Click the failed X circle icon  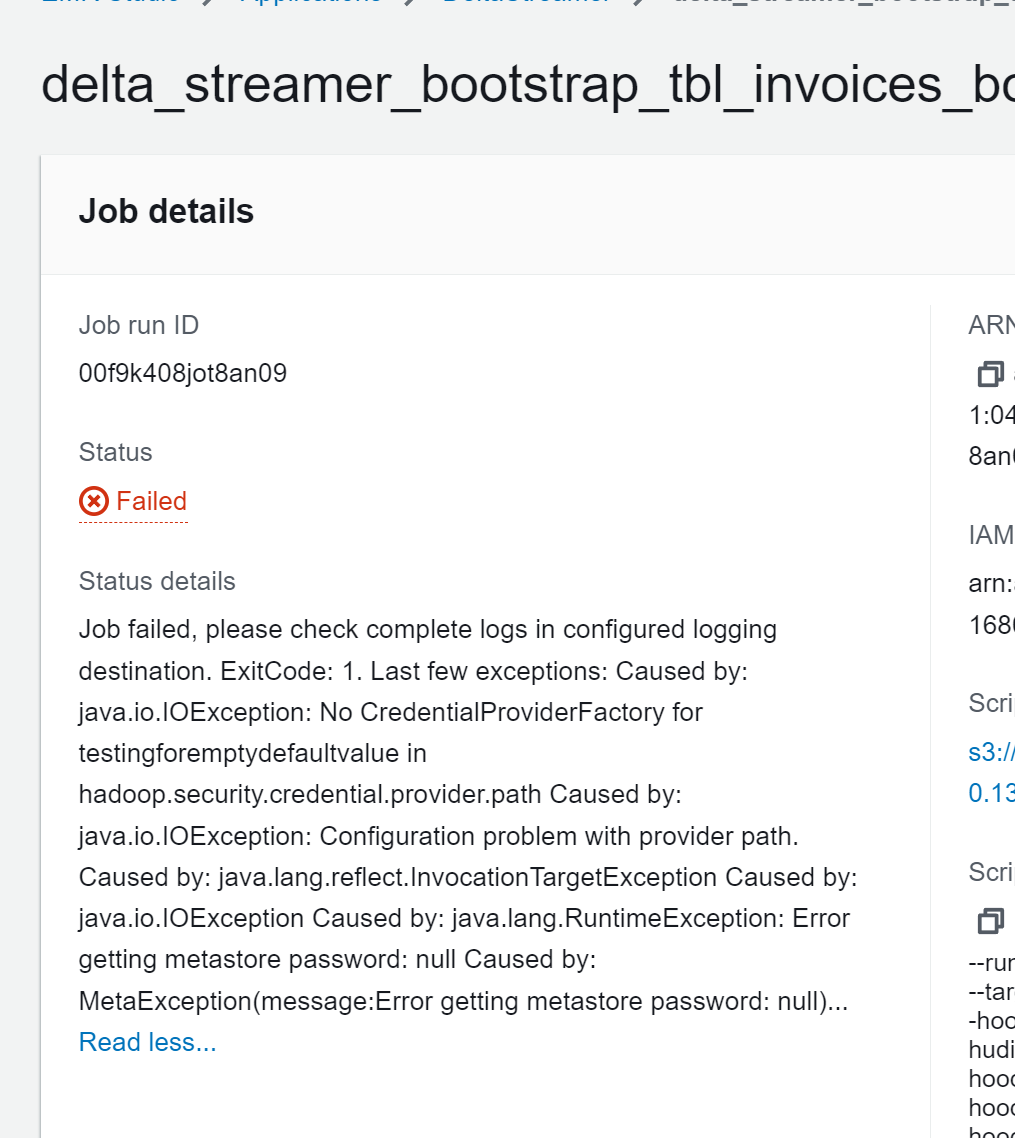(94, 502)
